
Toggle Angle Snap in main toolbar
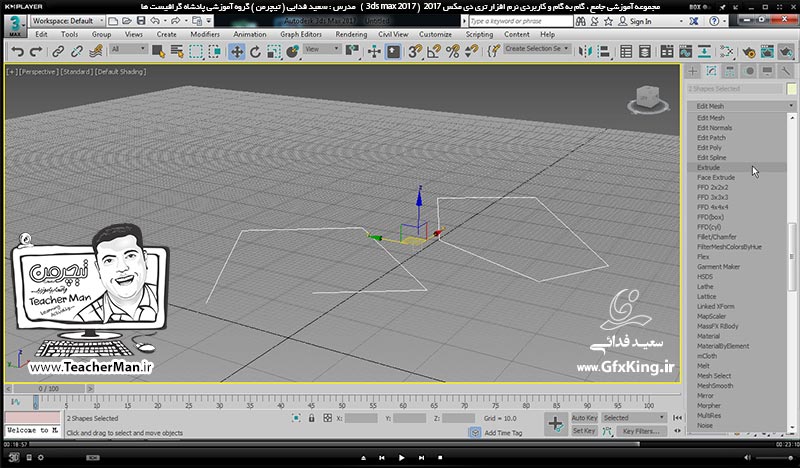click(434, 51)
